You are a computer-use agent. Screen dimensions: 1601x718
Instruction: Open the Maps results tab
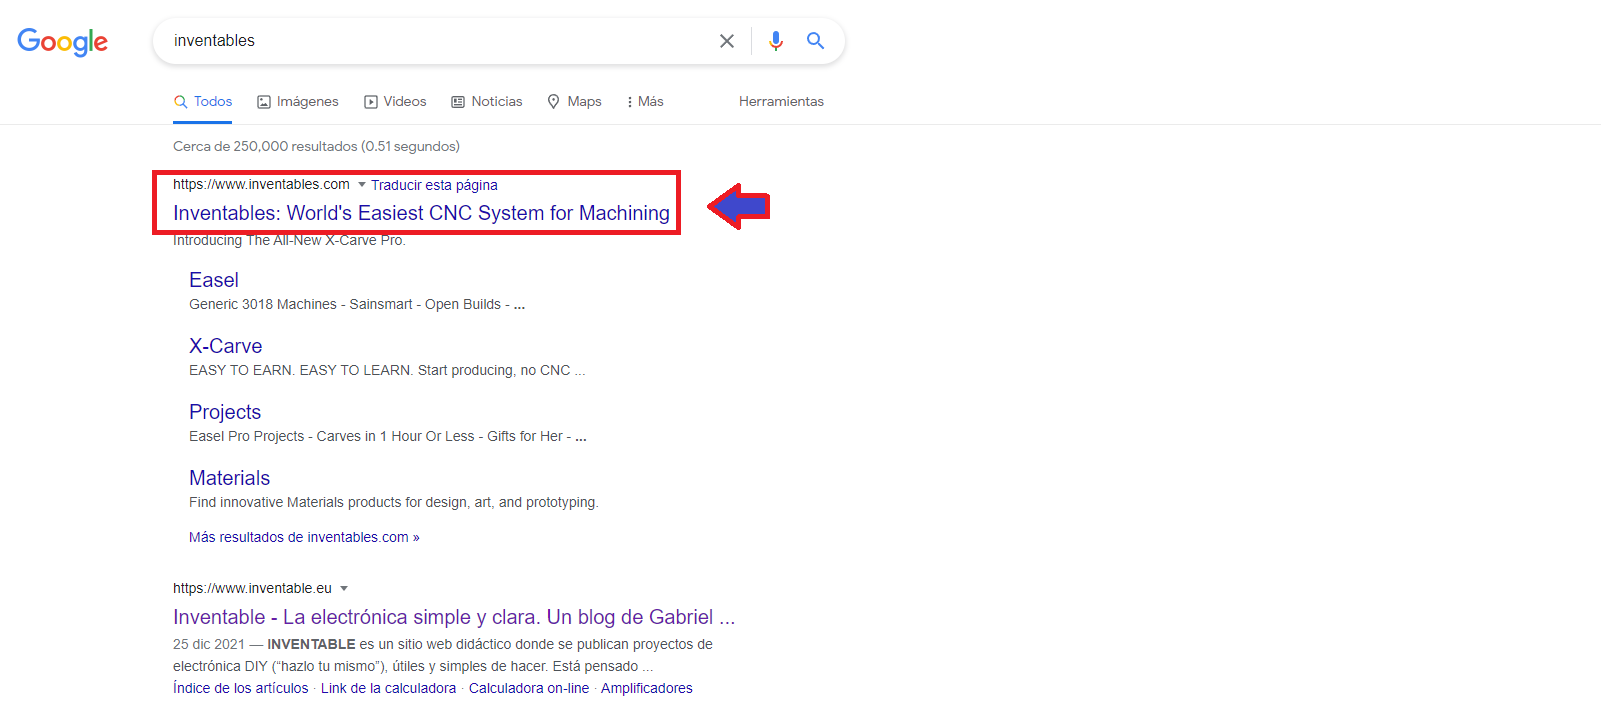click(x=575, y=102)
